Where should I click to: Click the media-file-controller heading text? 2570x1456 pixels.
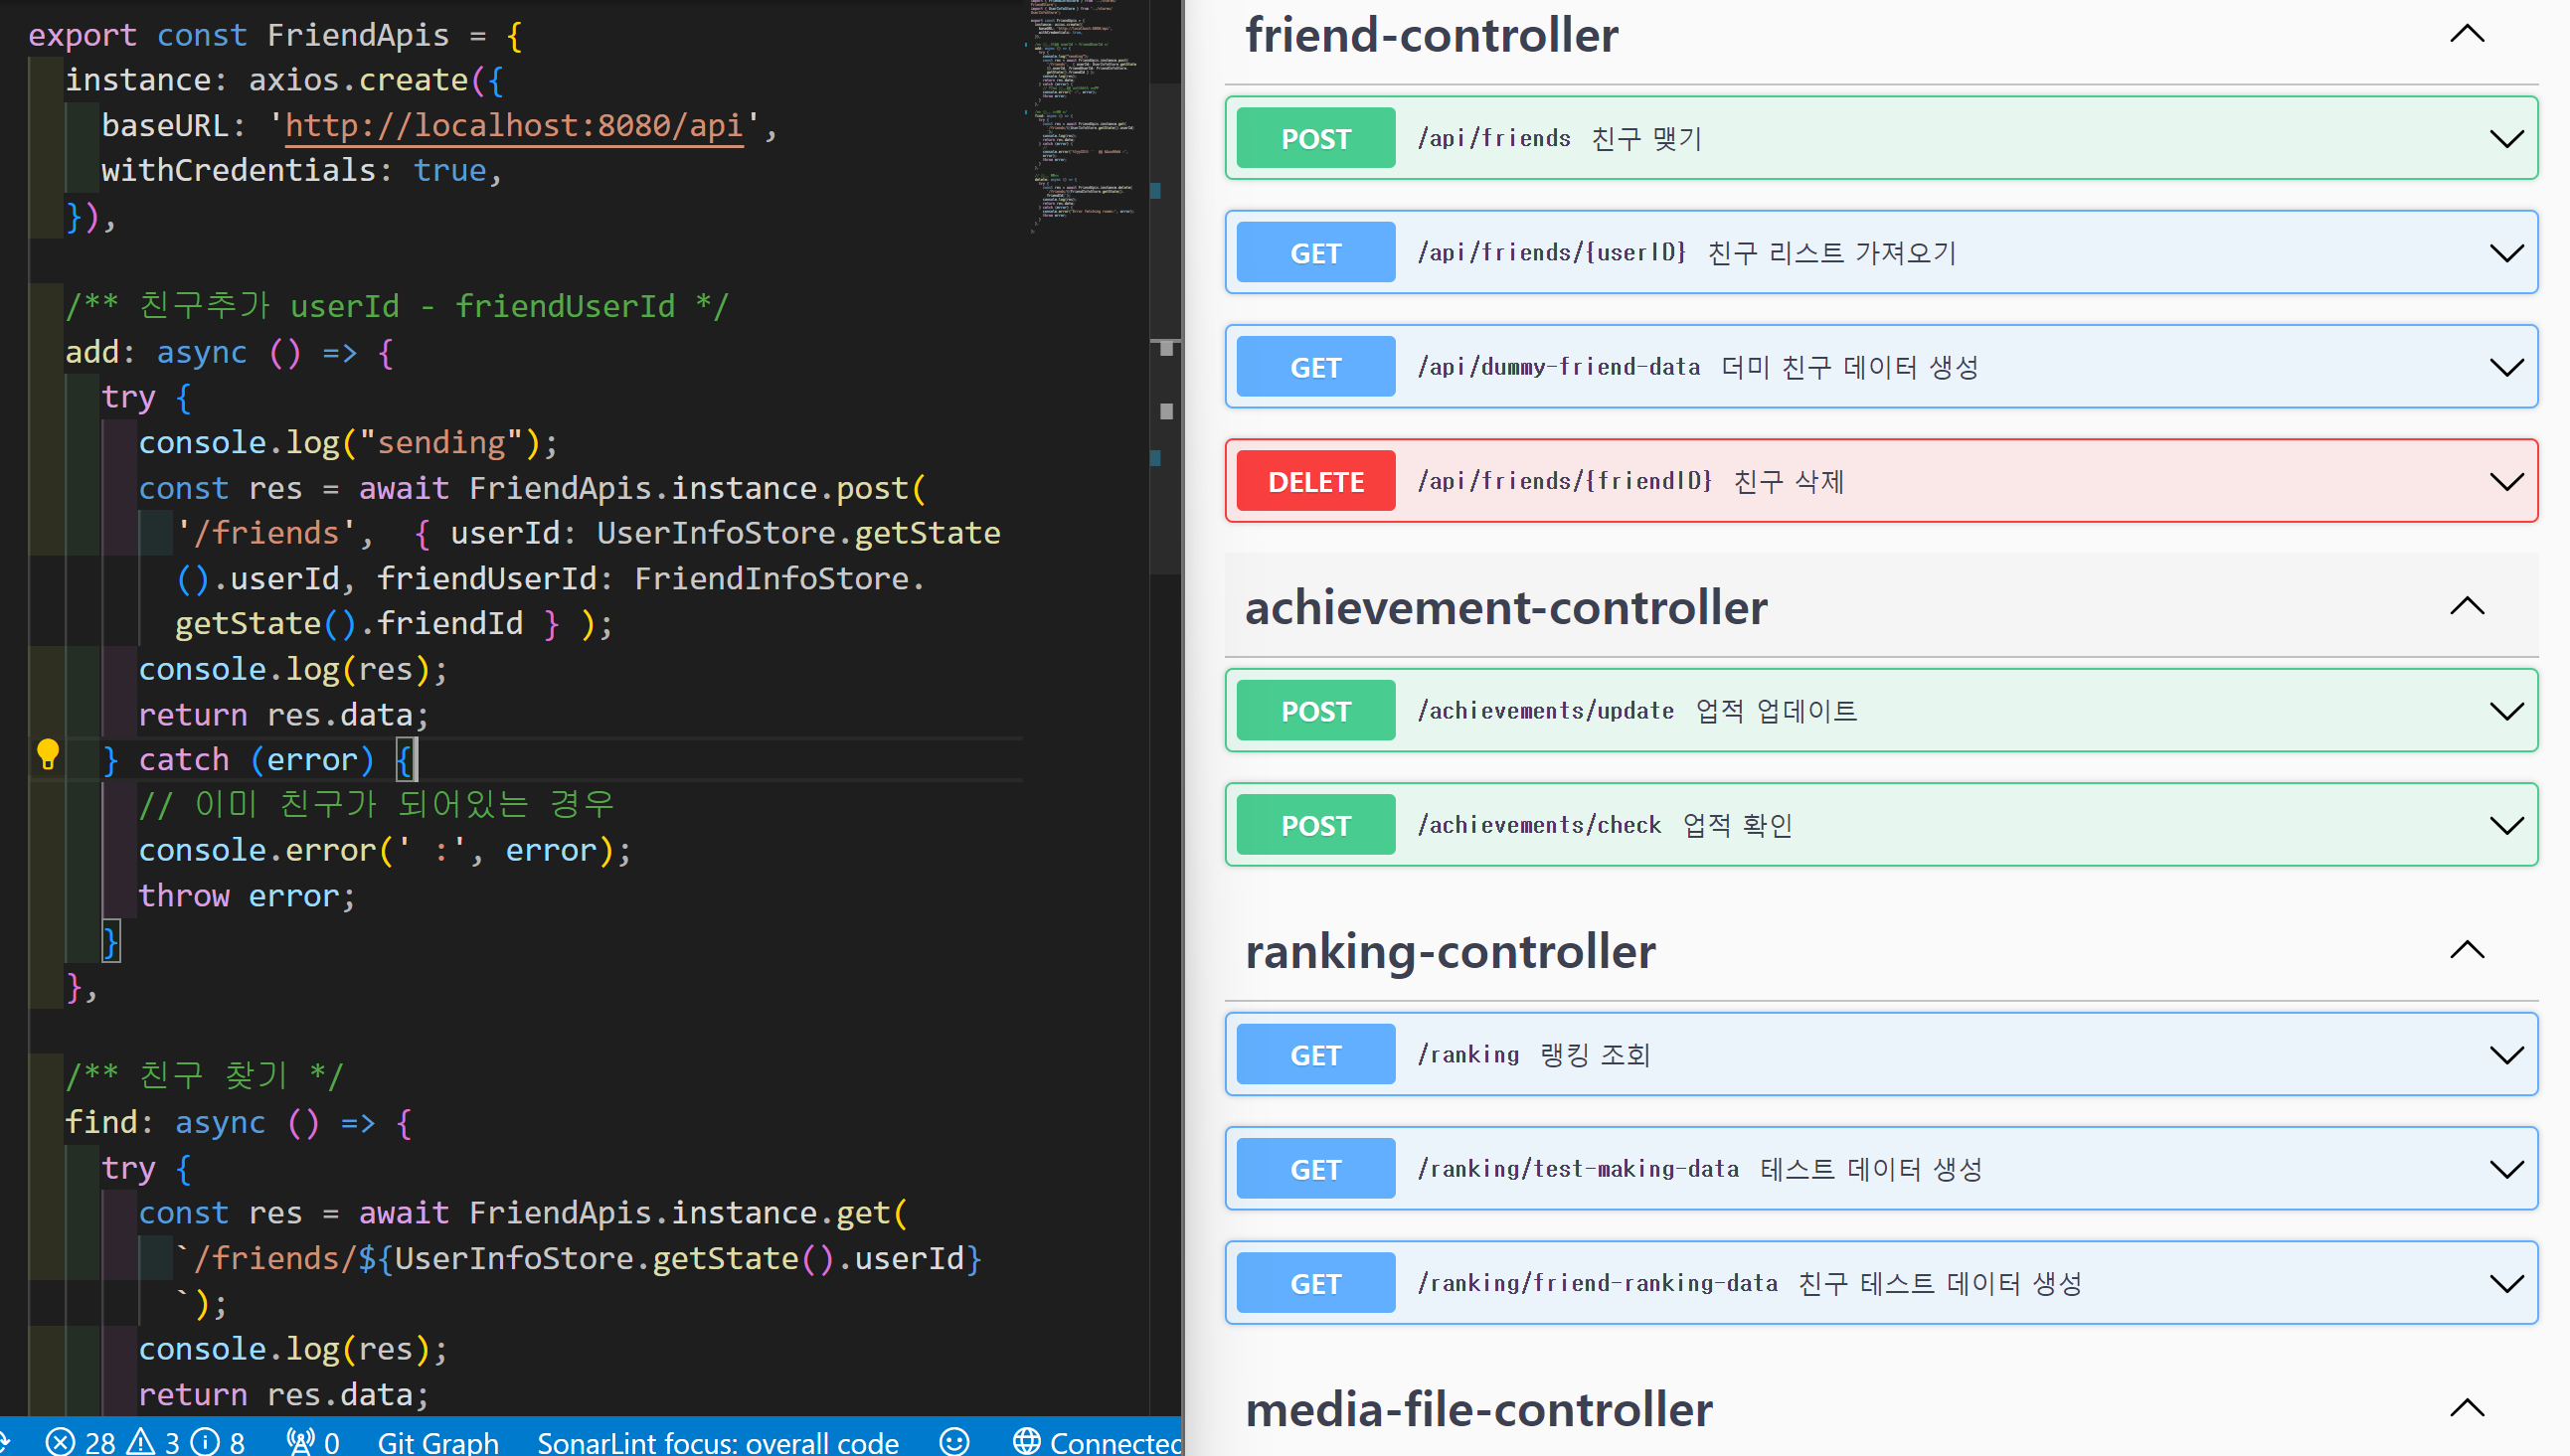1478,1409
